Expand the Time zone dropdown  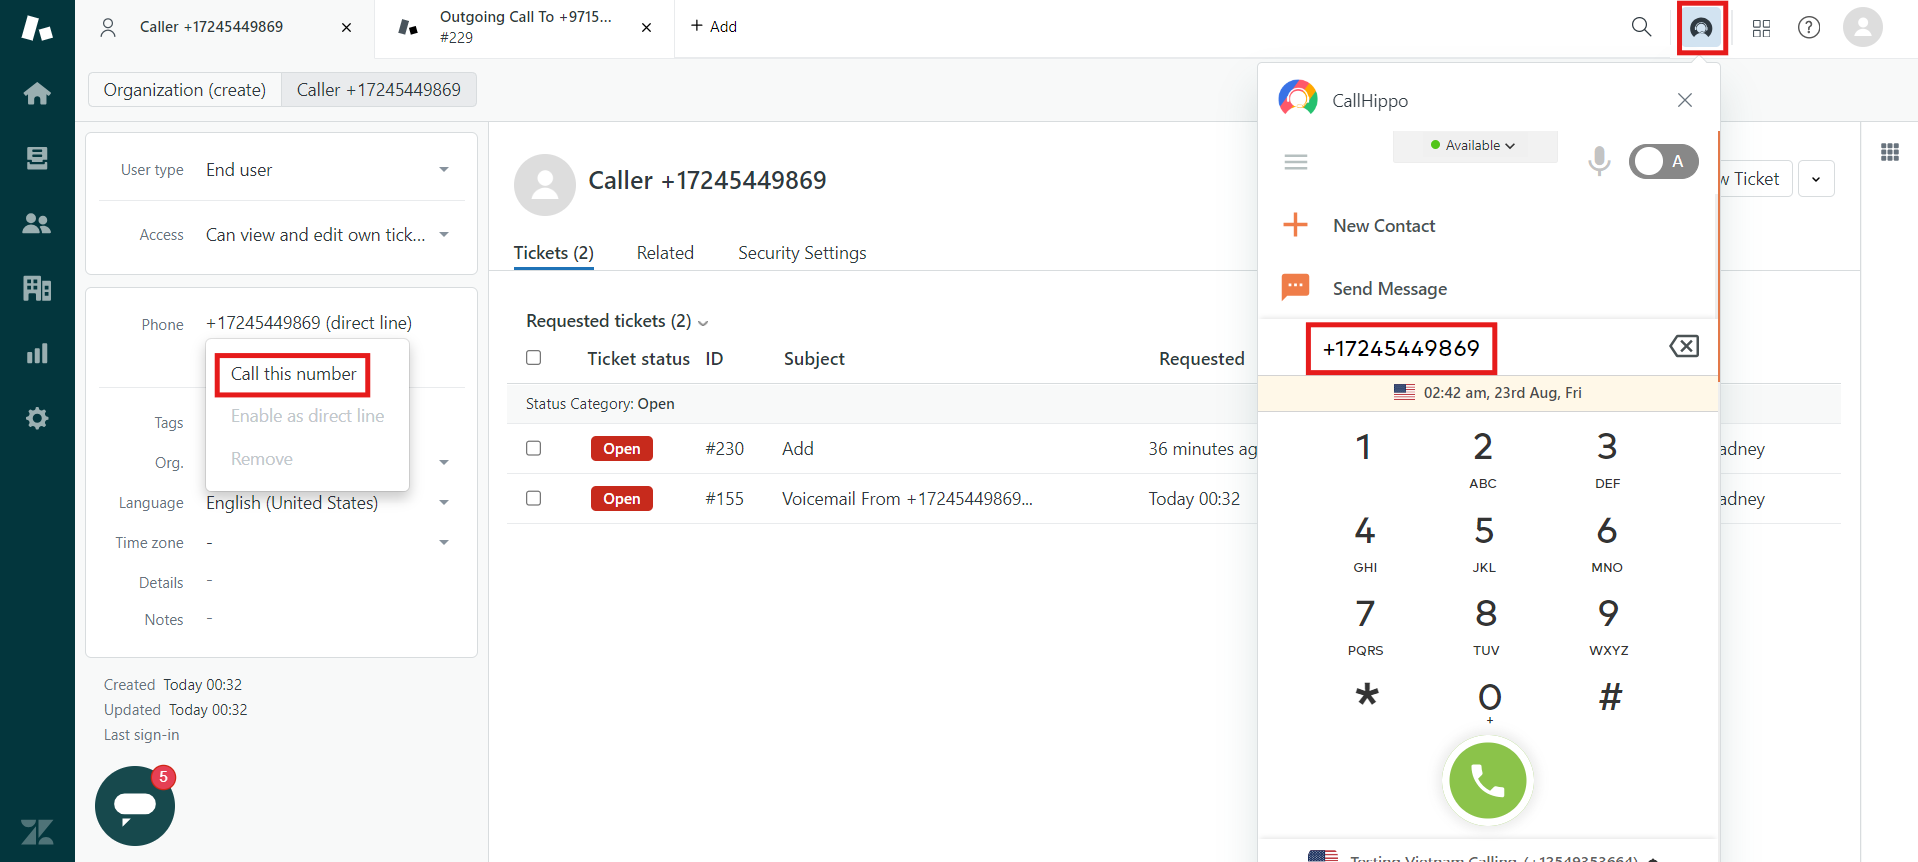coord(444,543)
